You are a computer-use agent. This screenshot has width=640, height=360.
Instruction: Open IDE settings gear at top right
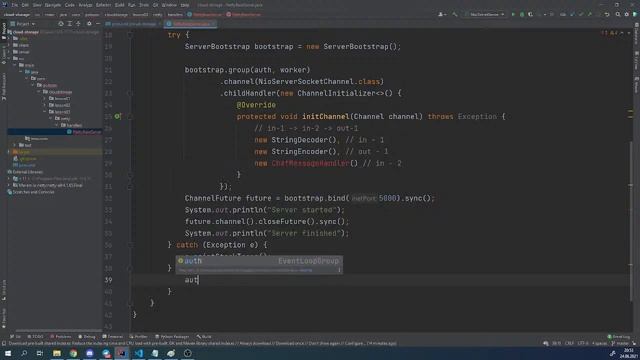coord(627,14)
